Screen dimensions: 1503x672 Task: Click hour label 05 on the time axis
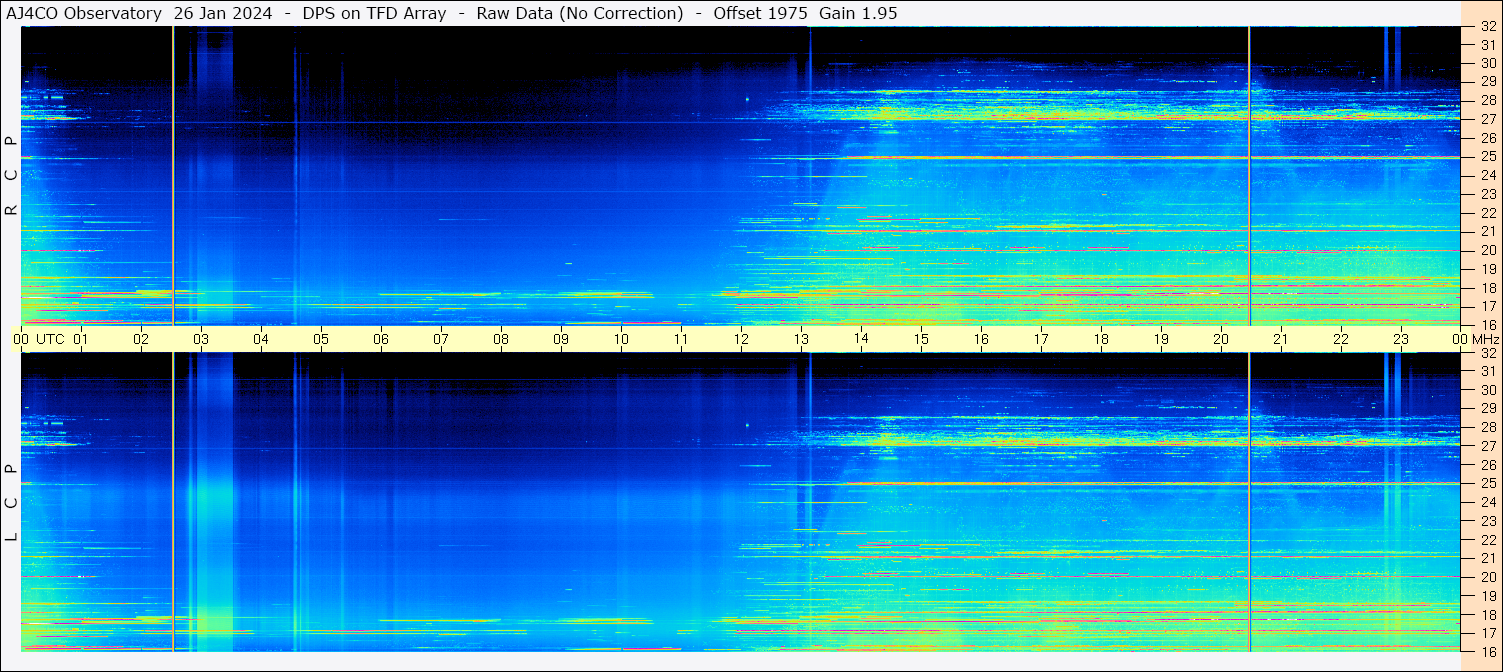(321, 339)
